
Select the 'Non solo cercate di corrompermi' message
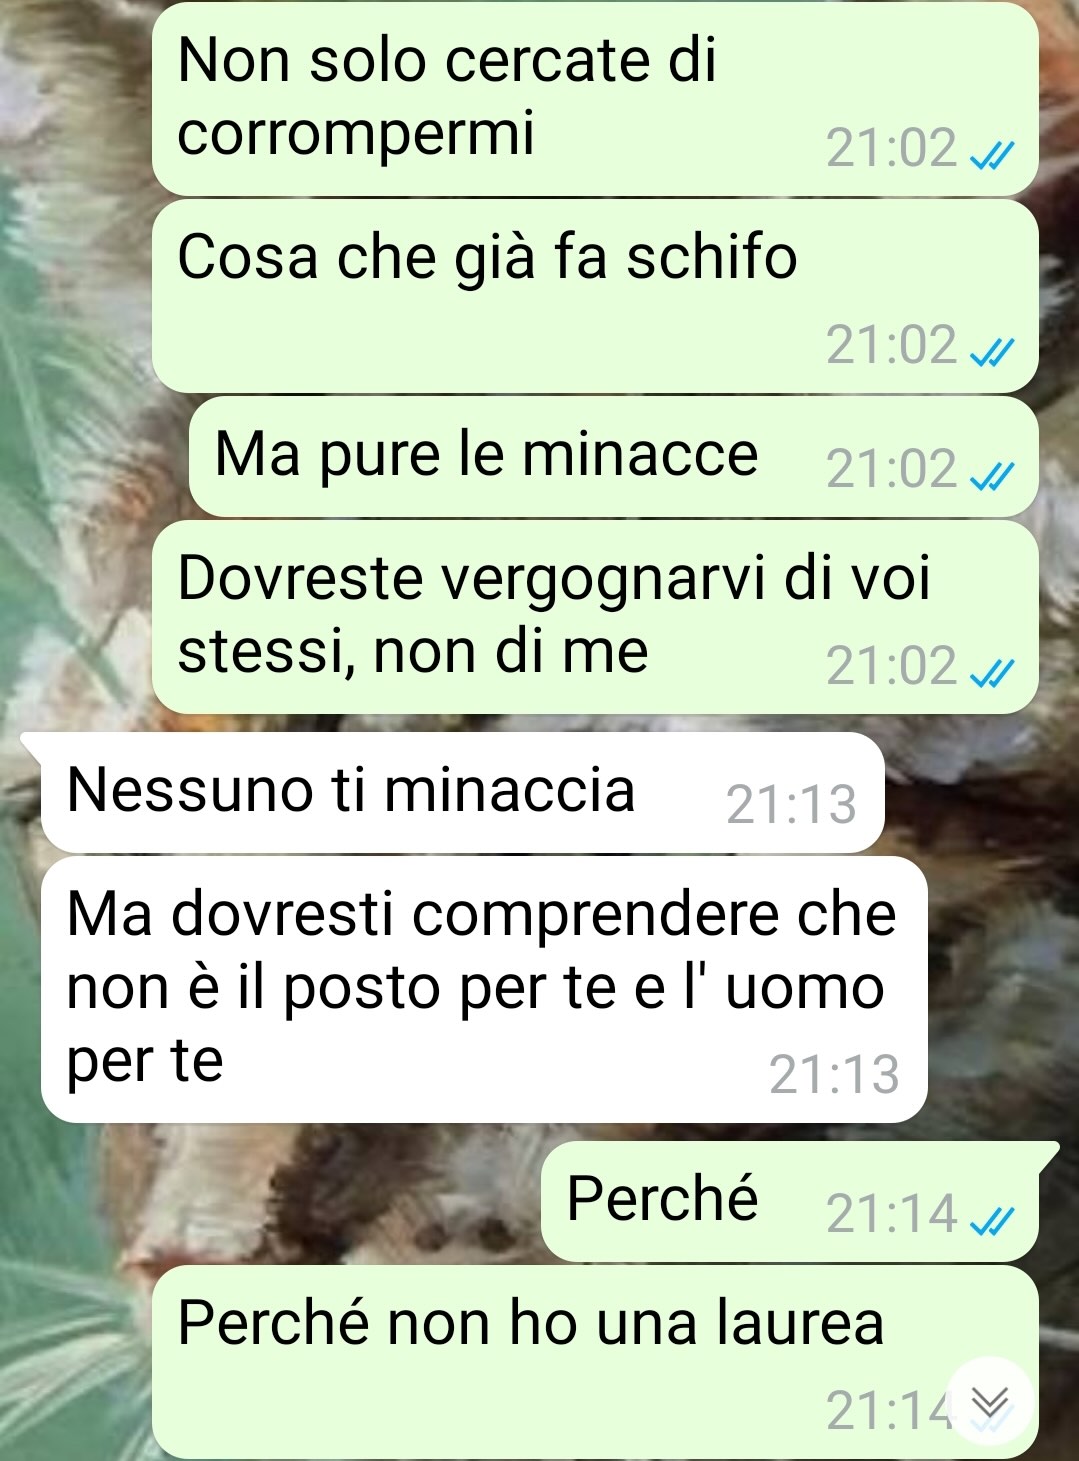click(595, 98)
